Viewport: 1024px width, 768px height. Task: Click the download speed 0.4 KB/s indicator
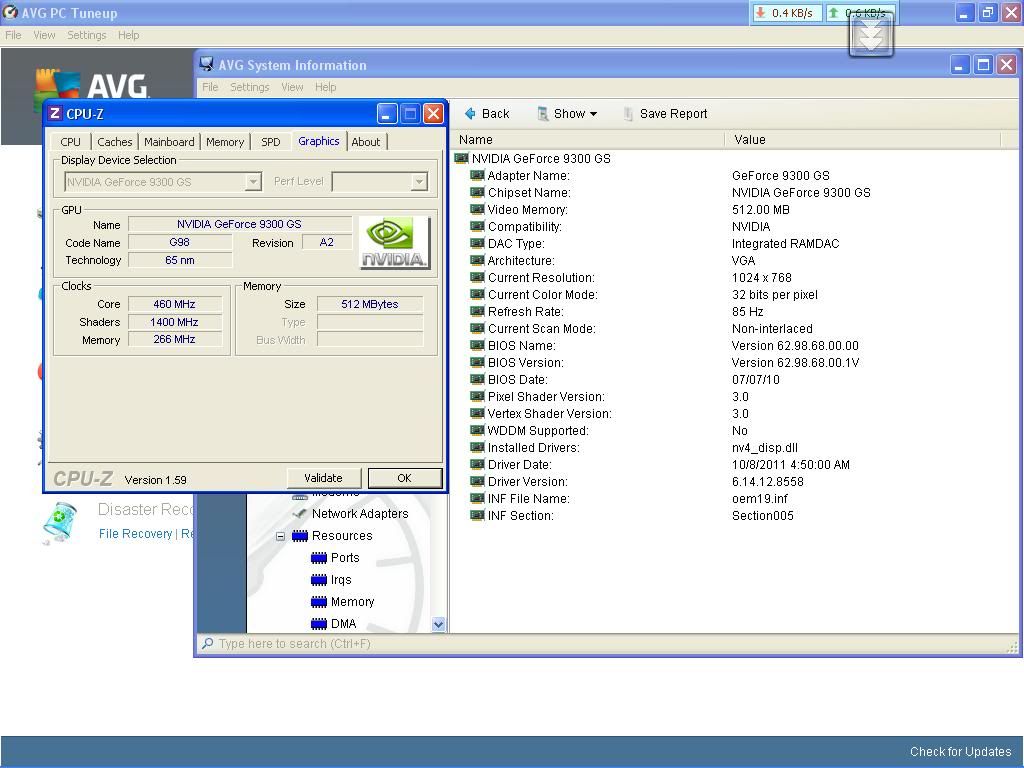coord(786,13)
